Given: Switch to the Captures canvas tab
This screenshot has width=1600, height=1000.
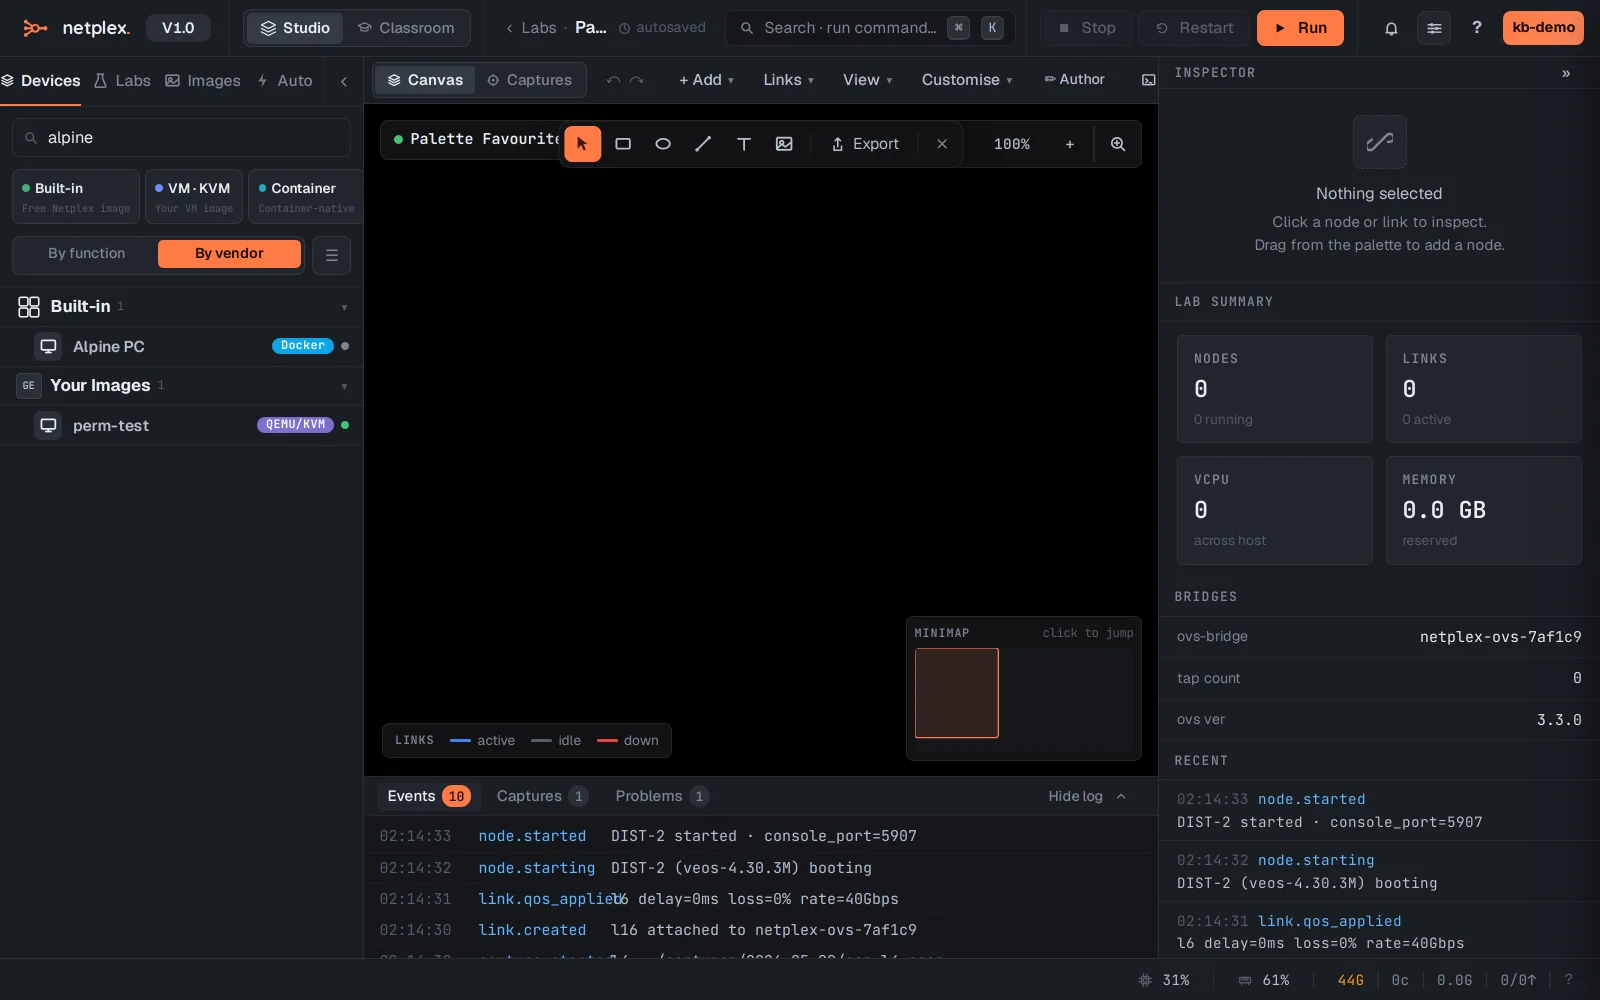Looking at the screenshot, I should (529, 80).
